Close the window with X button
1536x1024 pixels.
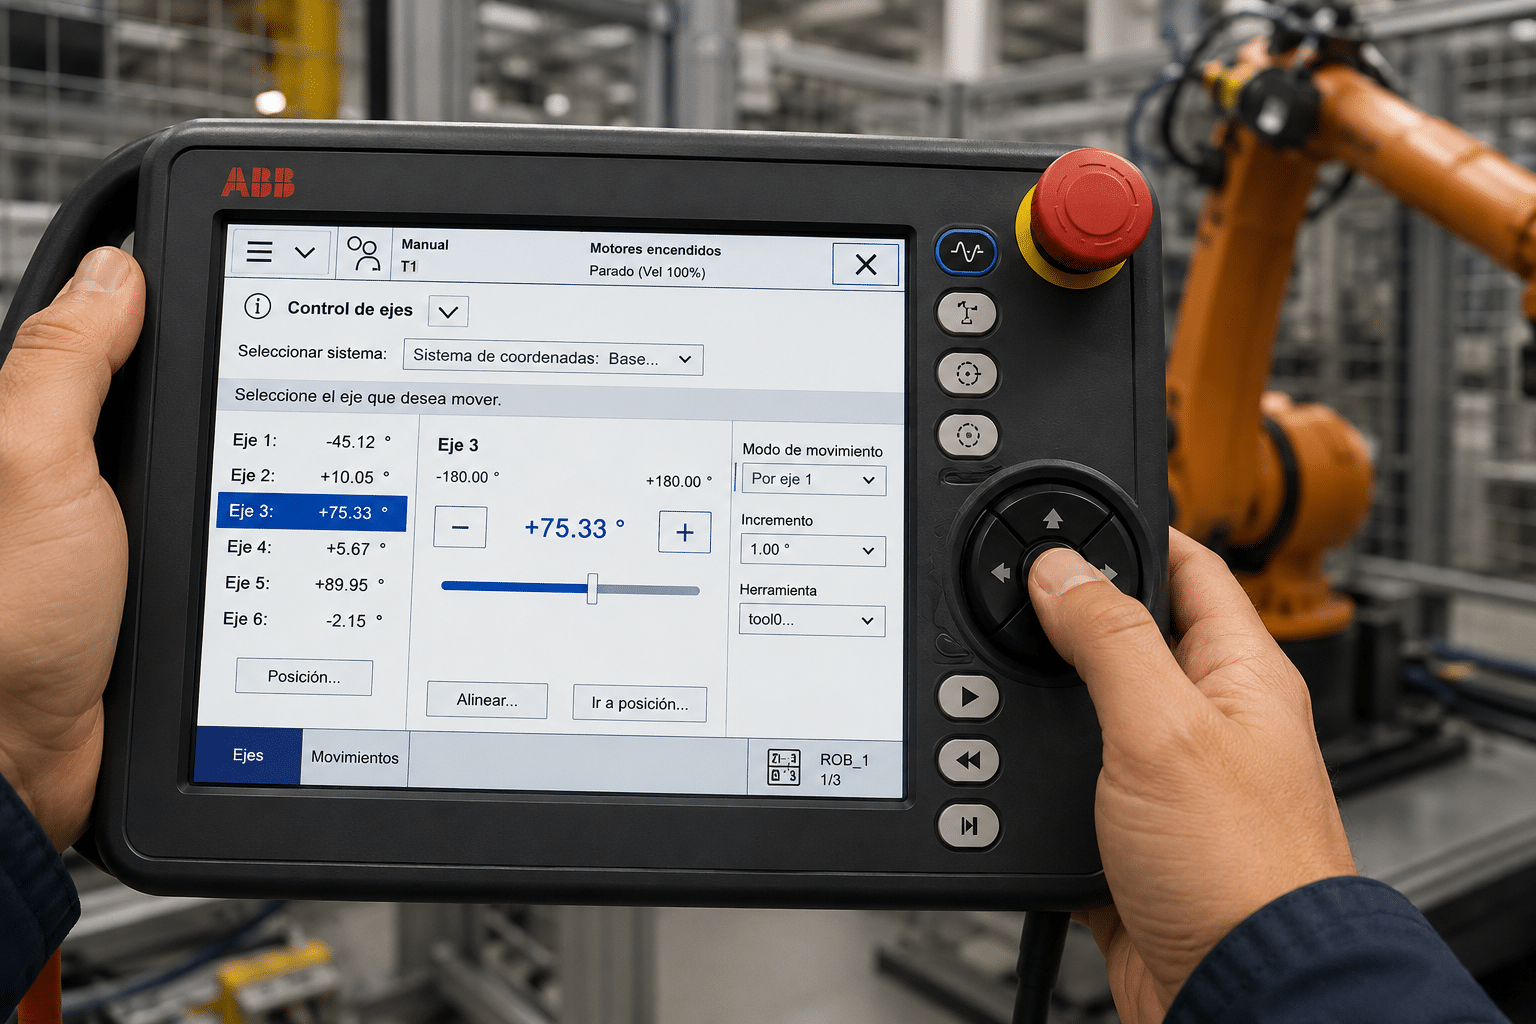[866, 264]
